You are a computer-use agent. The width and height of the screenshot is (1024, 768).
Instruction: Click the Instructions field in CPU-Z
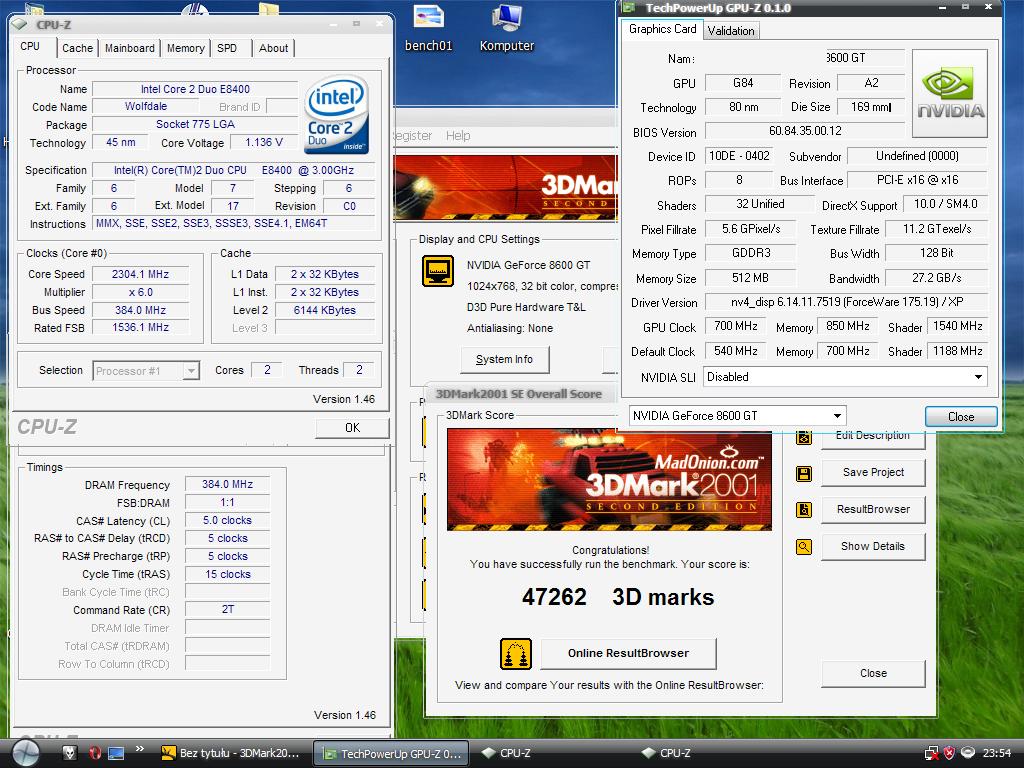[234, 223]
